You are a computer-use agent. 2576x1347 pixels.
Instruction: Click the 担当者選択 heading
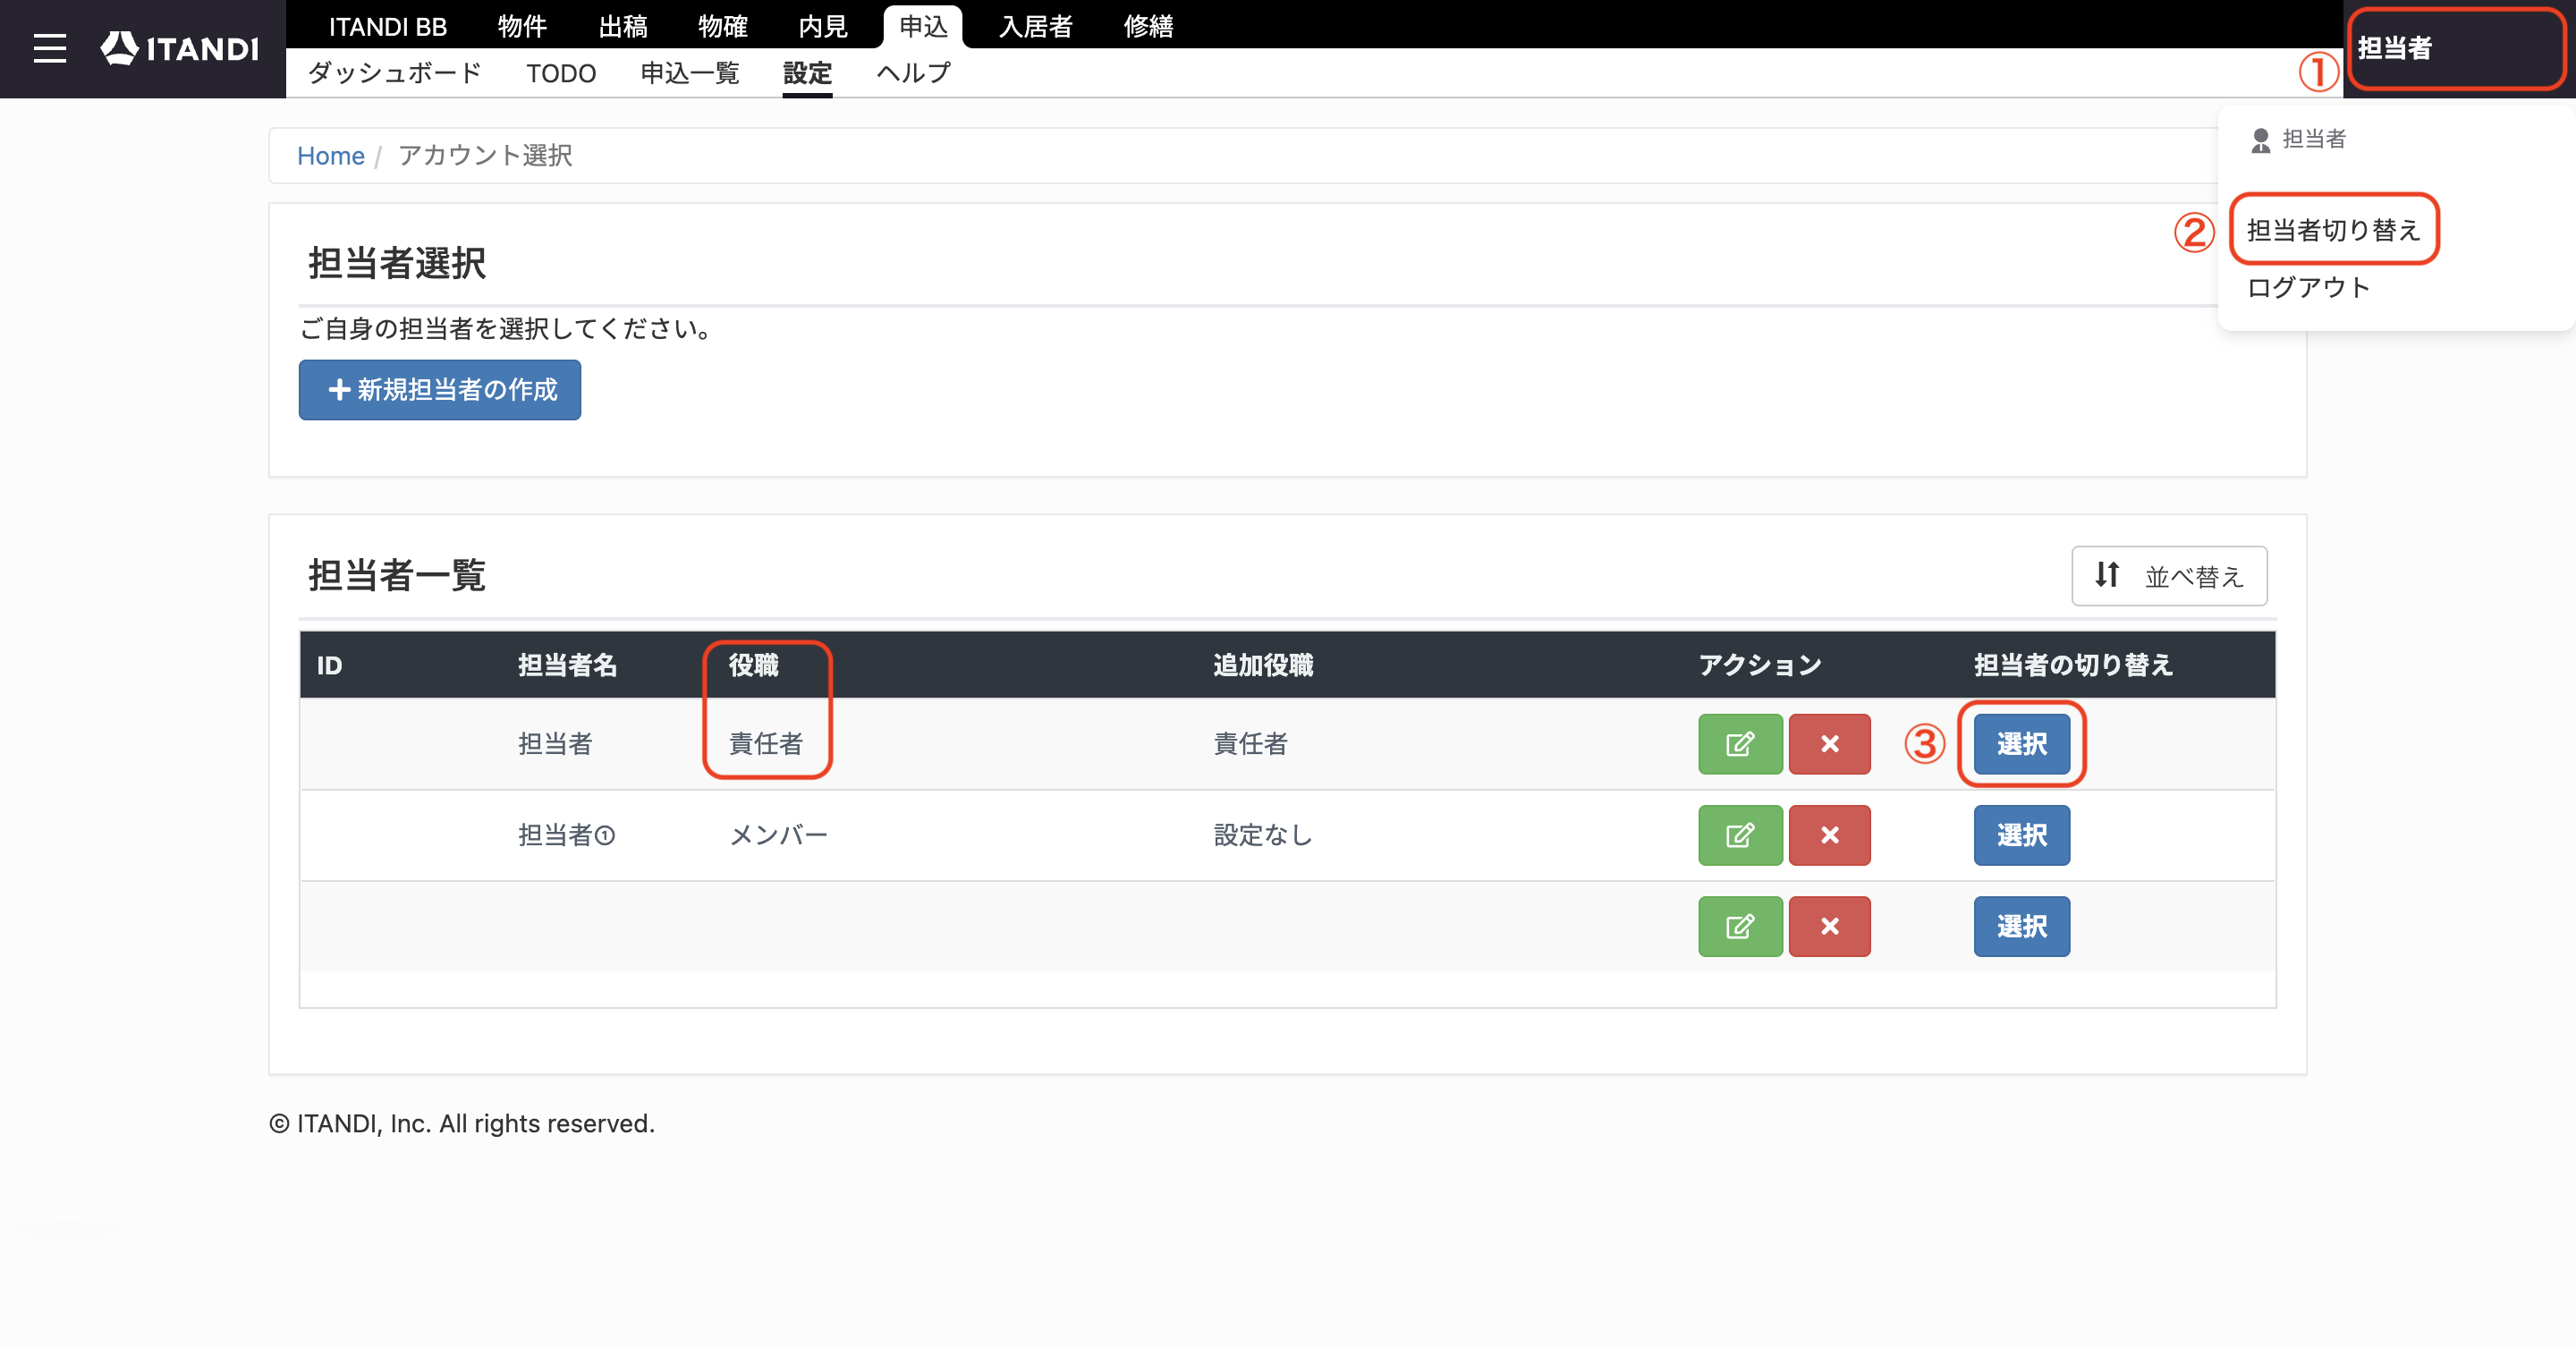click(x=397, y=263)
